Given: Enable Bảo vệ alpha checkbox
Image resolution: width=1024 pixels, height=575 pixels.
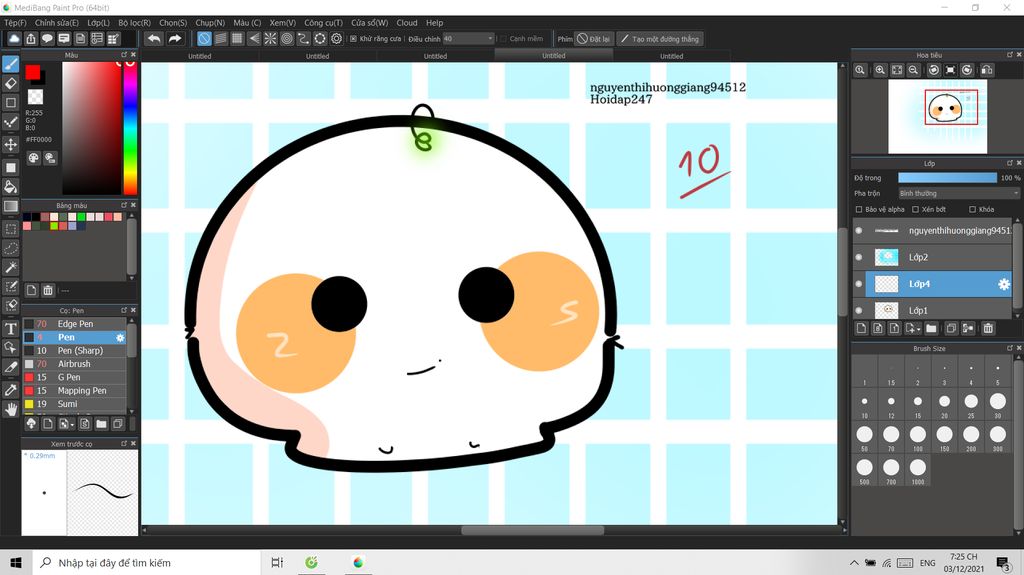Looking at the screenshot, I should (859, 210).
